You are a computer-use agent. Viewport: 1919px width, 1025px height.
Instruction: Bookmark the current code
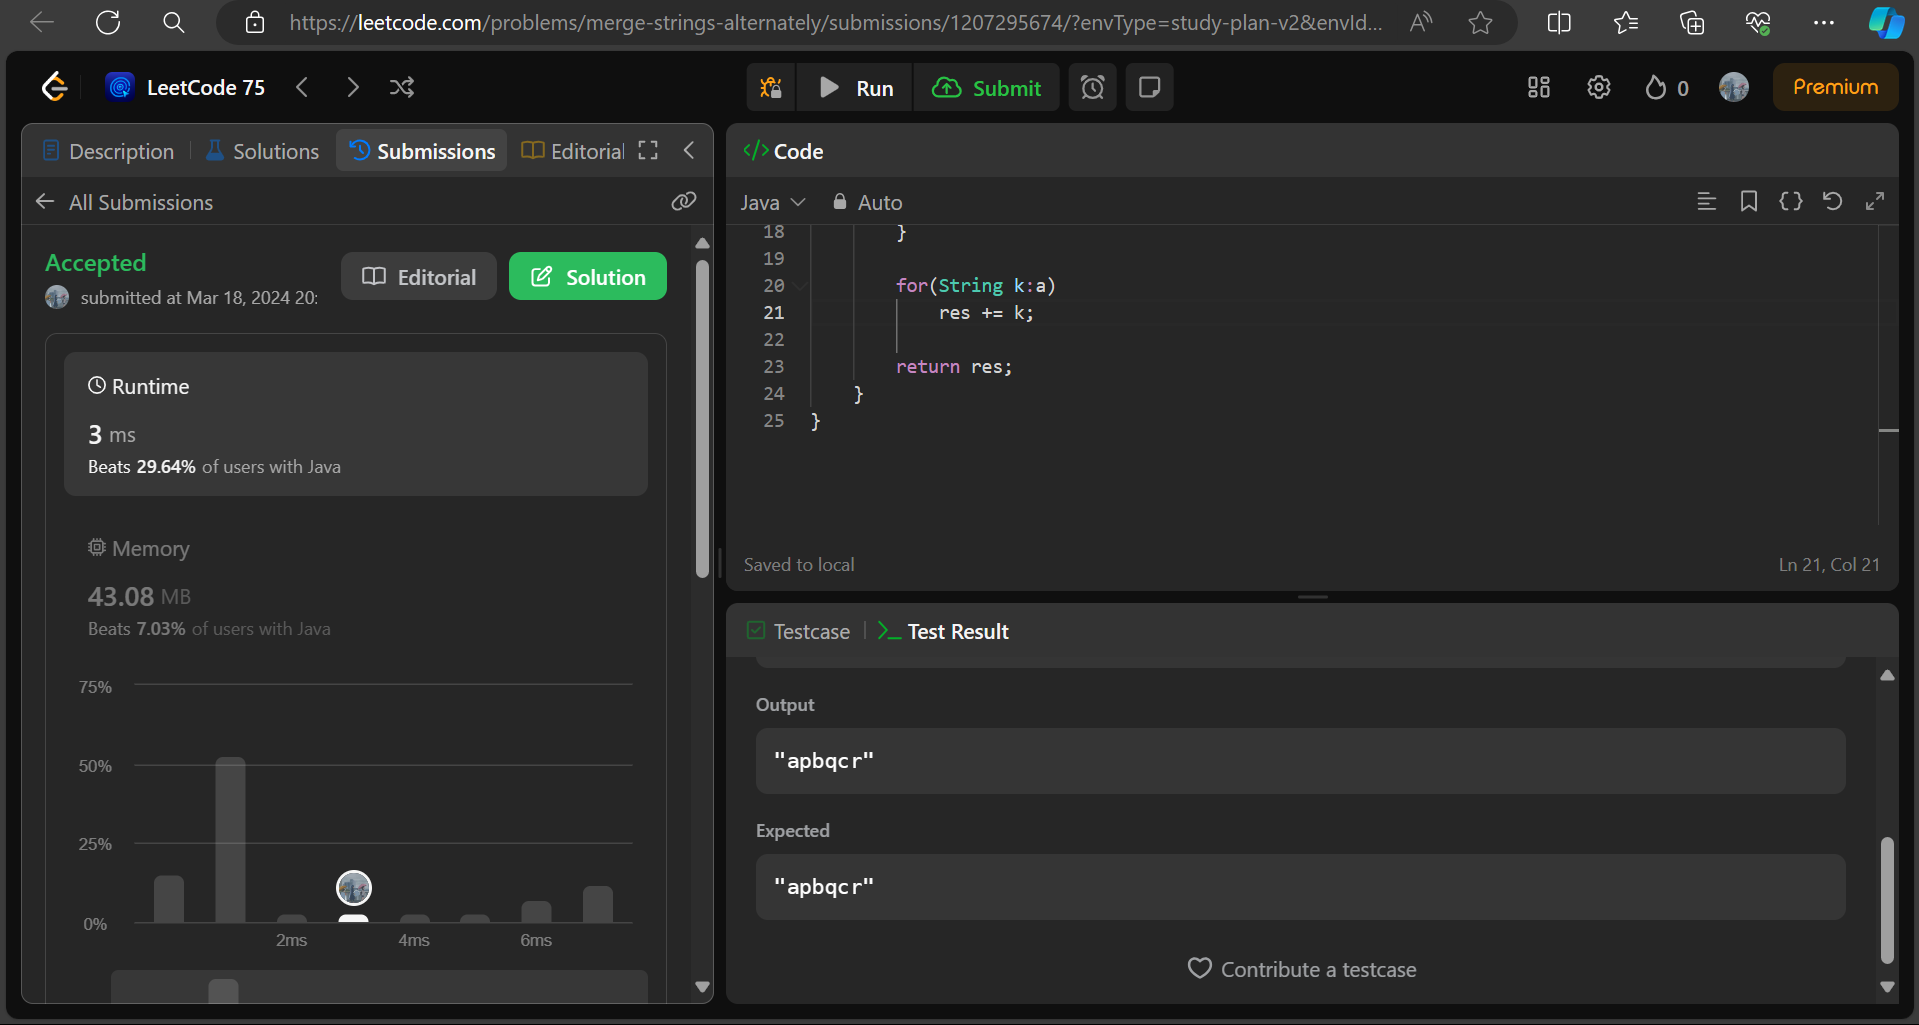(x=1748, y=201)
